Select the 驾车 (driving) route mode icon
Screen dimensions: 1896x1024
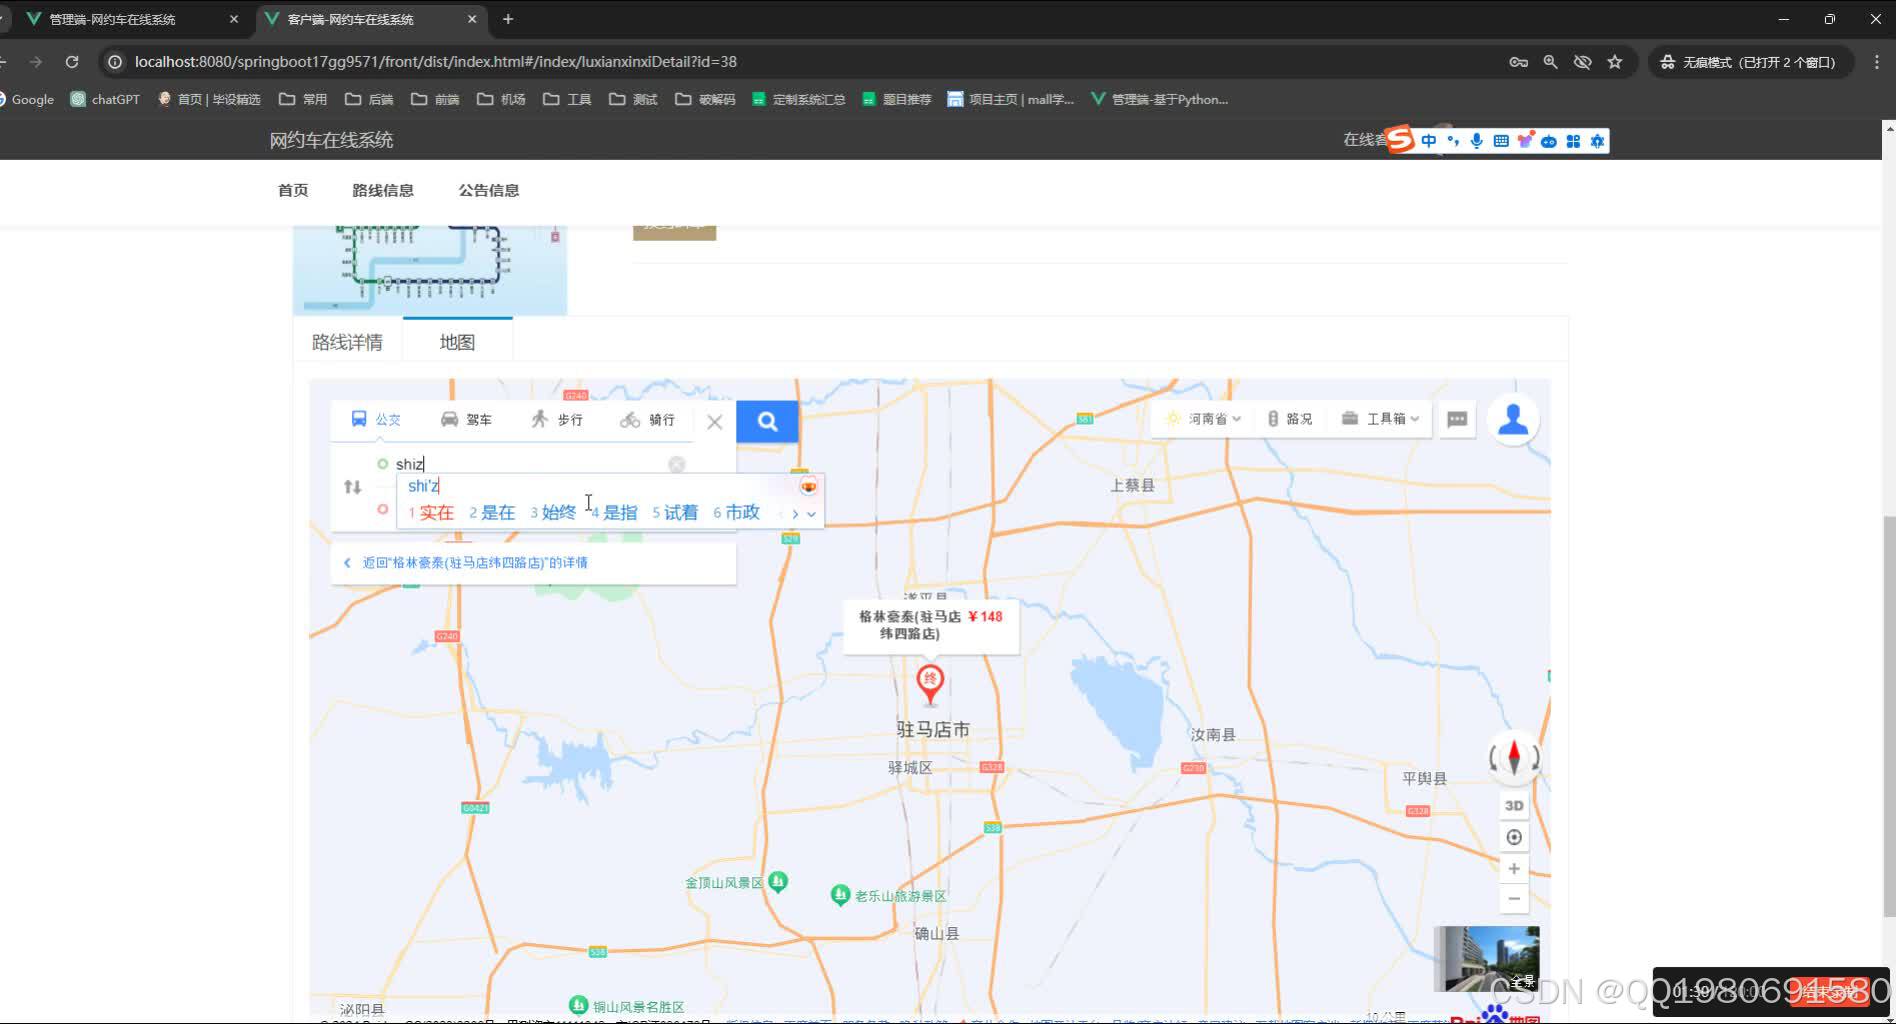[466, 419]
